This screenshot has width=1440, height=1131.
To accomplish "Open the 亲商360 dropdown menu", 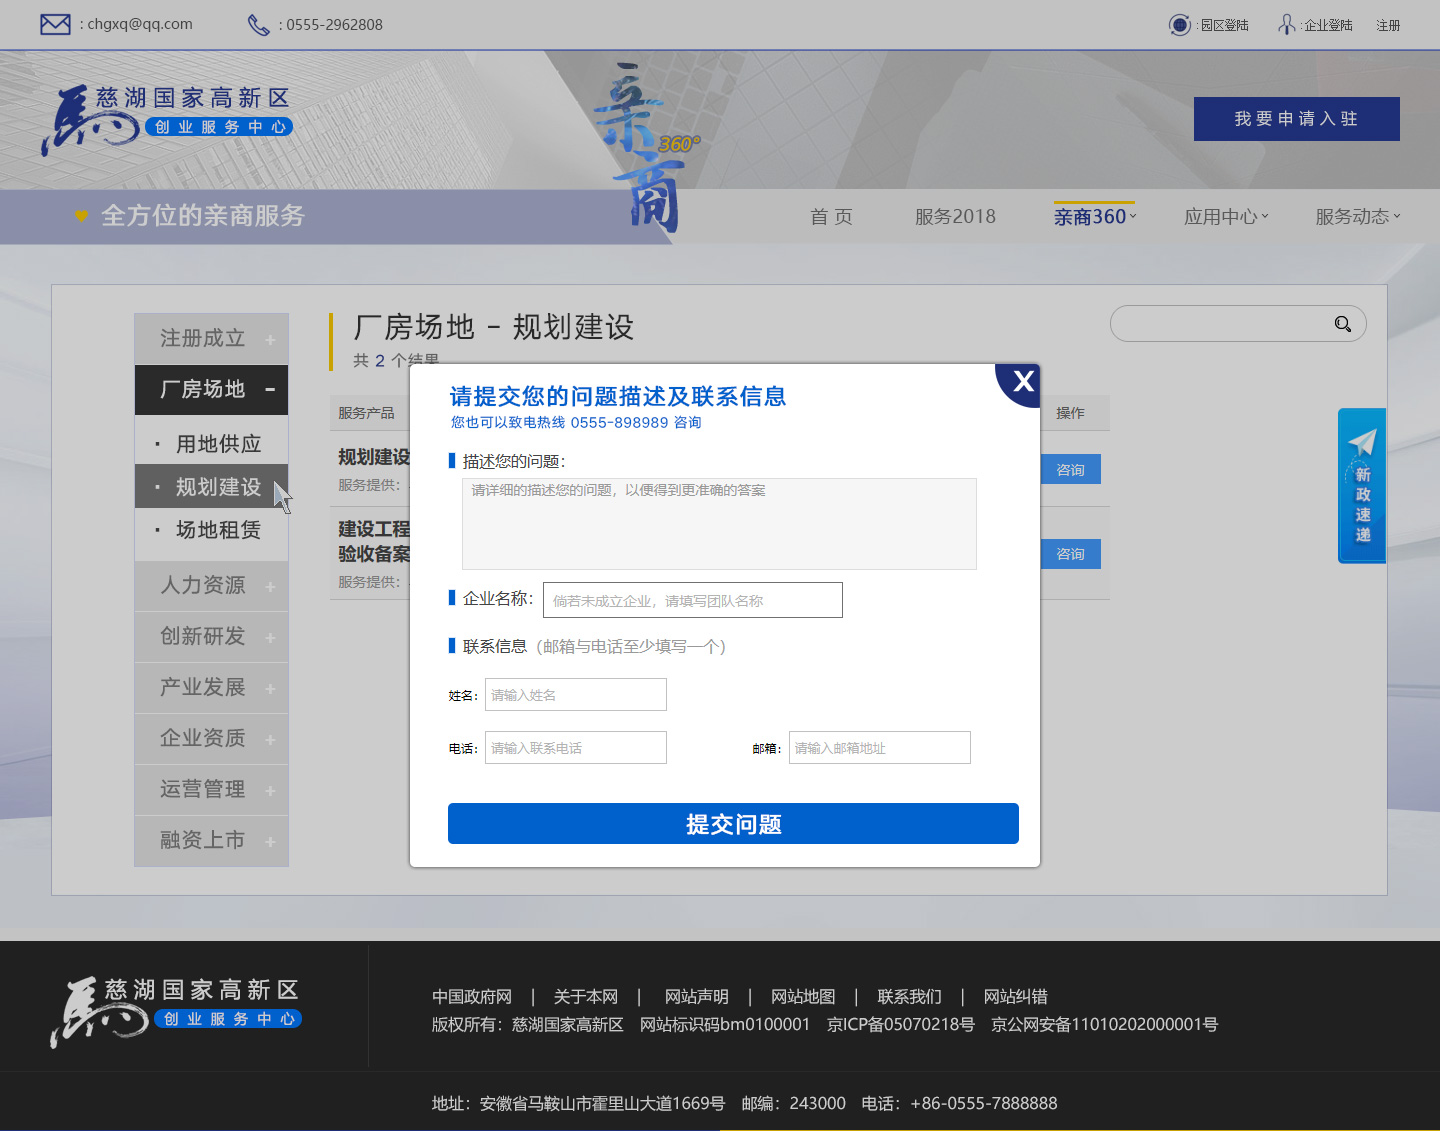I will tap(1095, 217).
